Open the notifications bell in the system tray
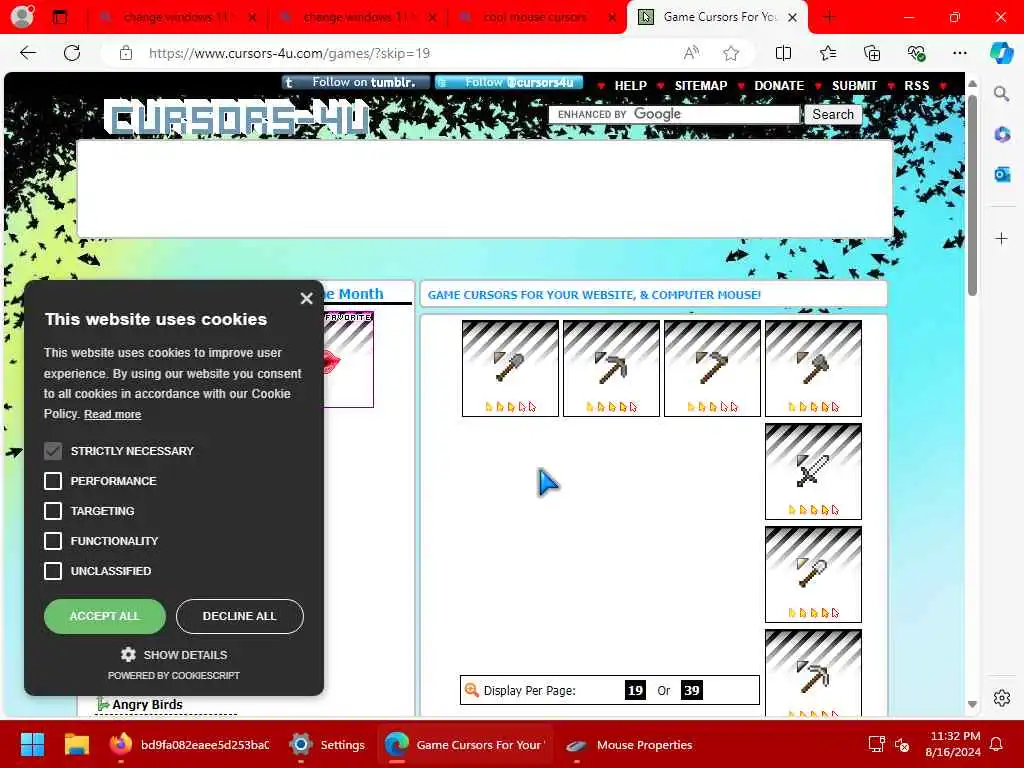 (x=997, y=744)
